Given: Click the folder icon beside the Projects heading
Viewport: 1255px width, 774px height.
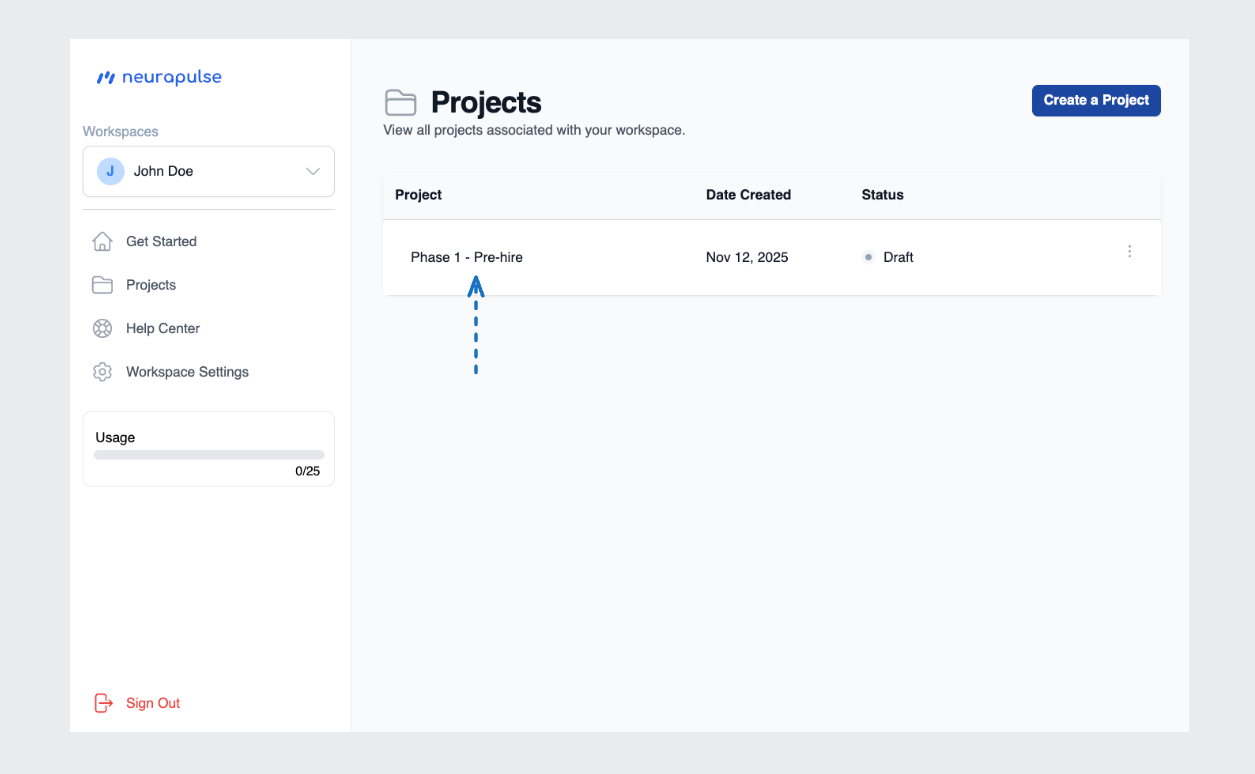Looking at the screenshot, I should (400, 102).
